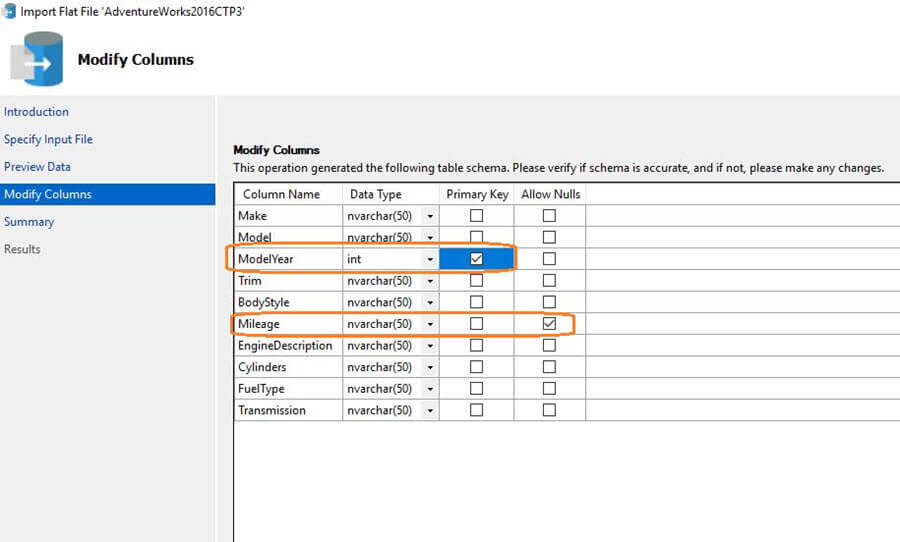Tick Primary Key checkbox for FuelType
Image resolution: width=900 pixels, height=542 pixels.
[476, 389]
